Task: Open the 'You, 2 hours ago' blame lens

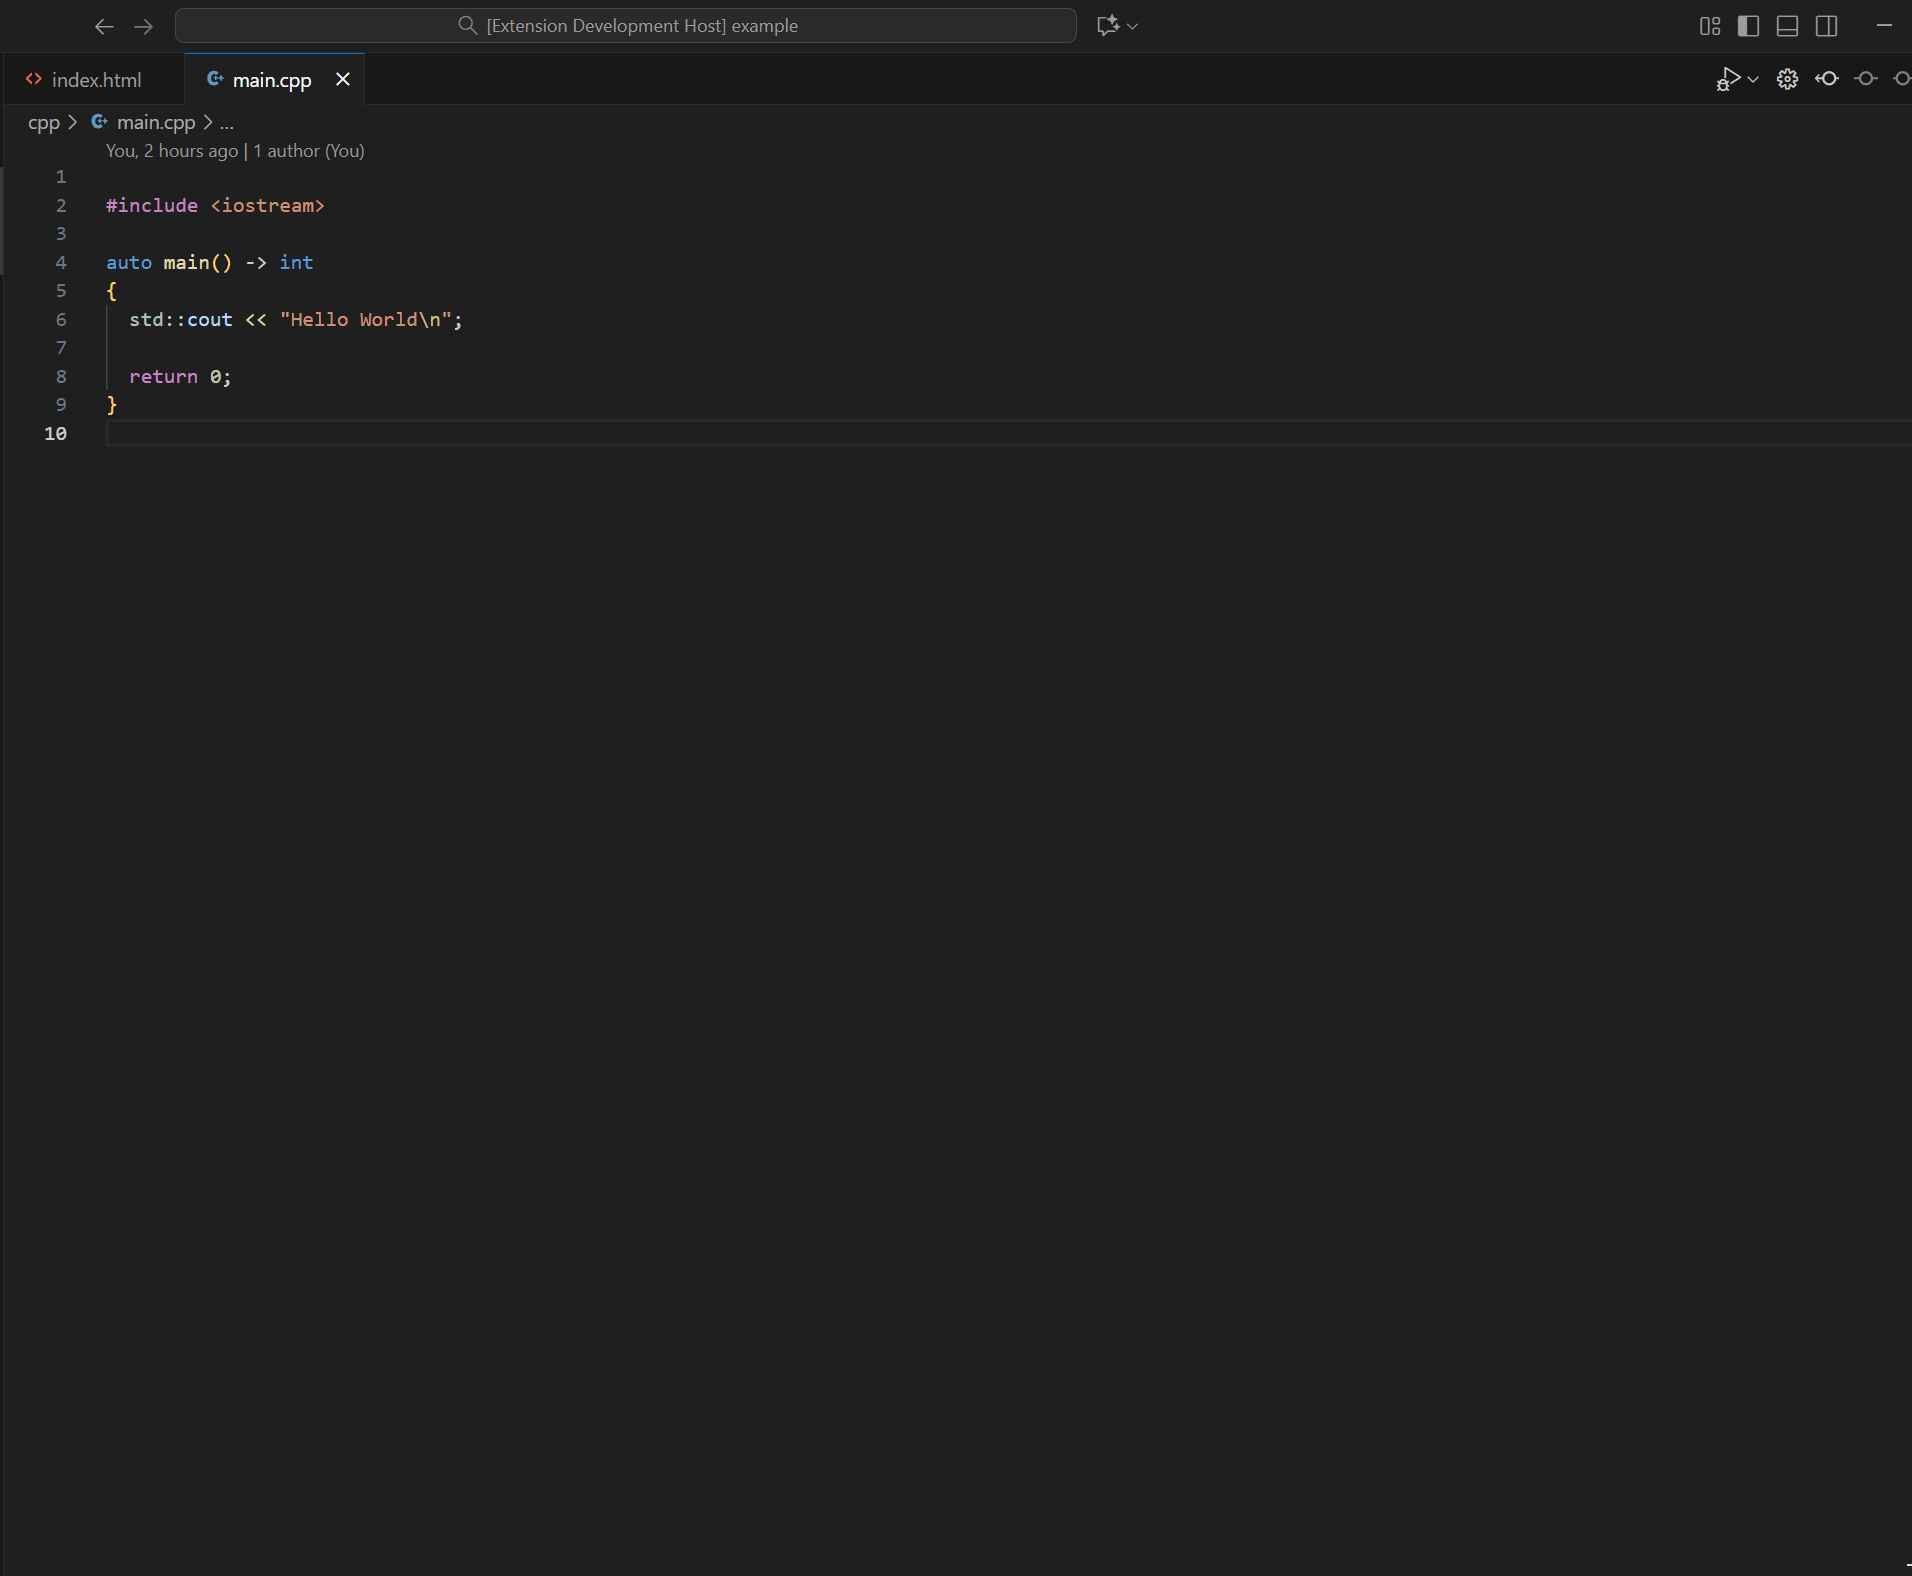Action: (172, 151)
